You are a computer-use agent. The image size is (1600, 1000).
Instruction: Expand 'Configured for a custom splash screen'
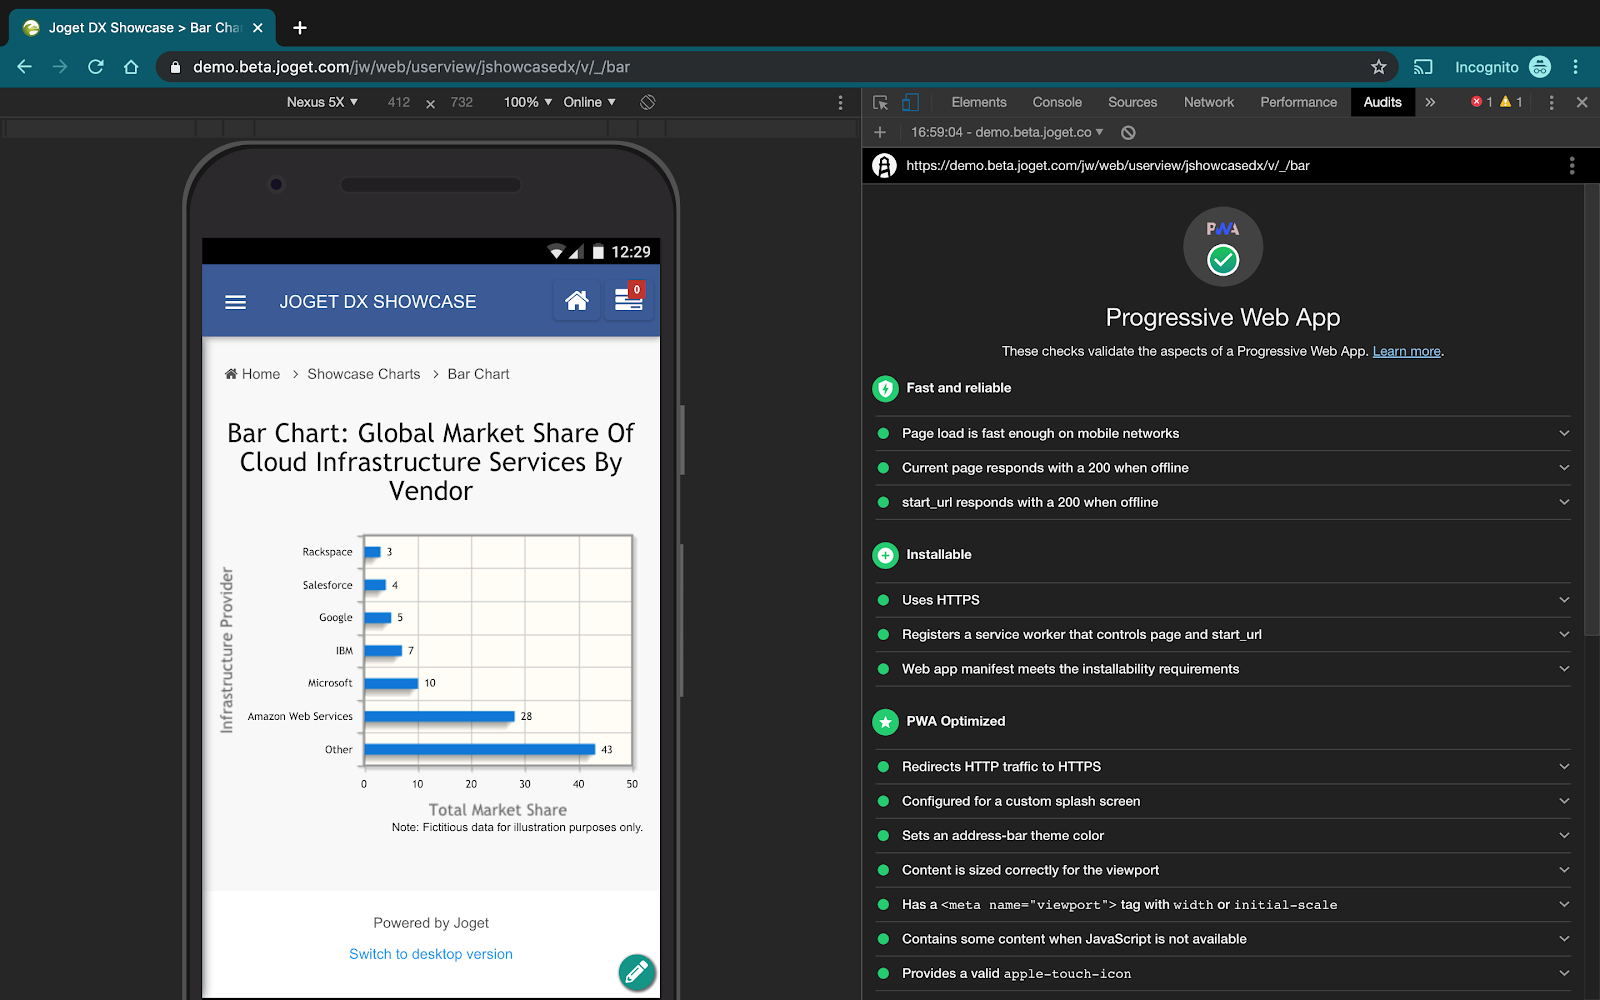tap(1223, 801)
